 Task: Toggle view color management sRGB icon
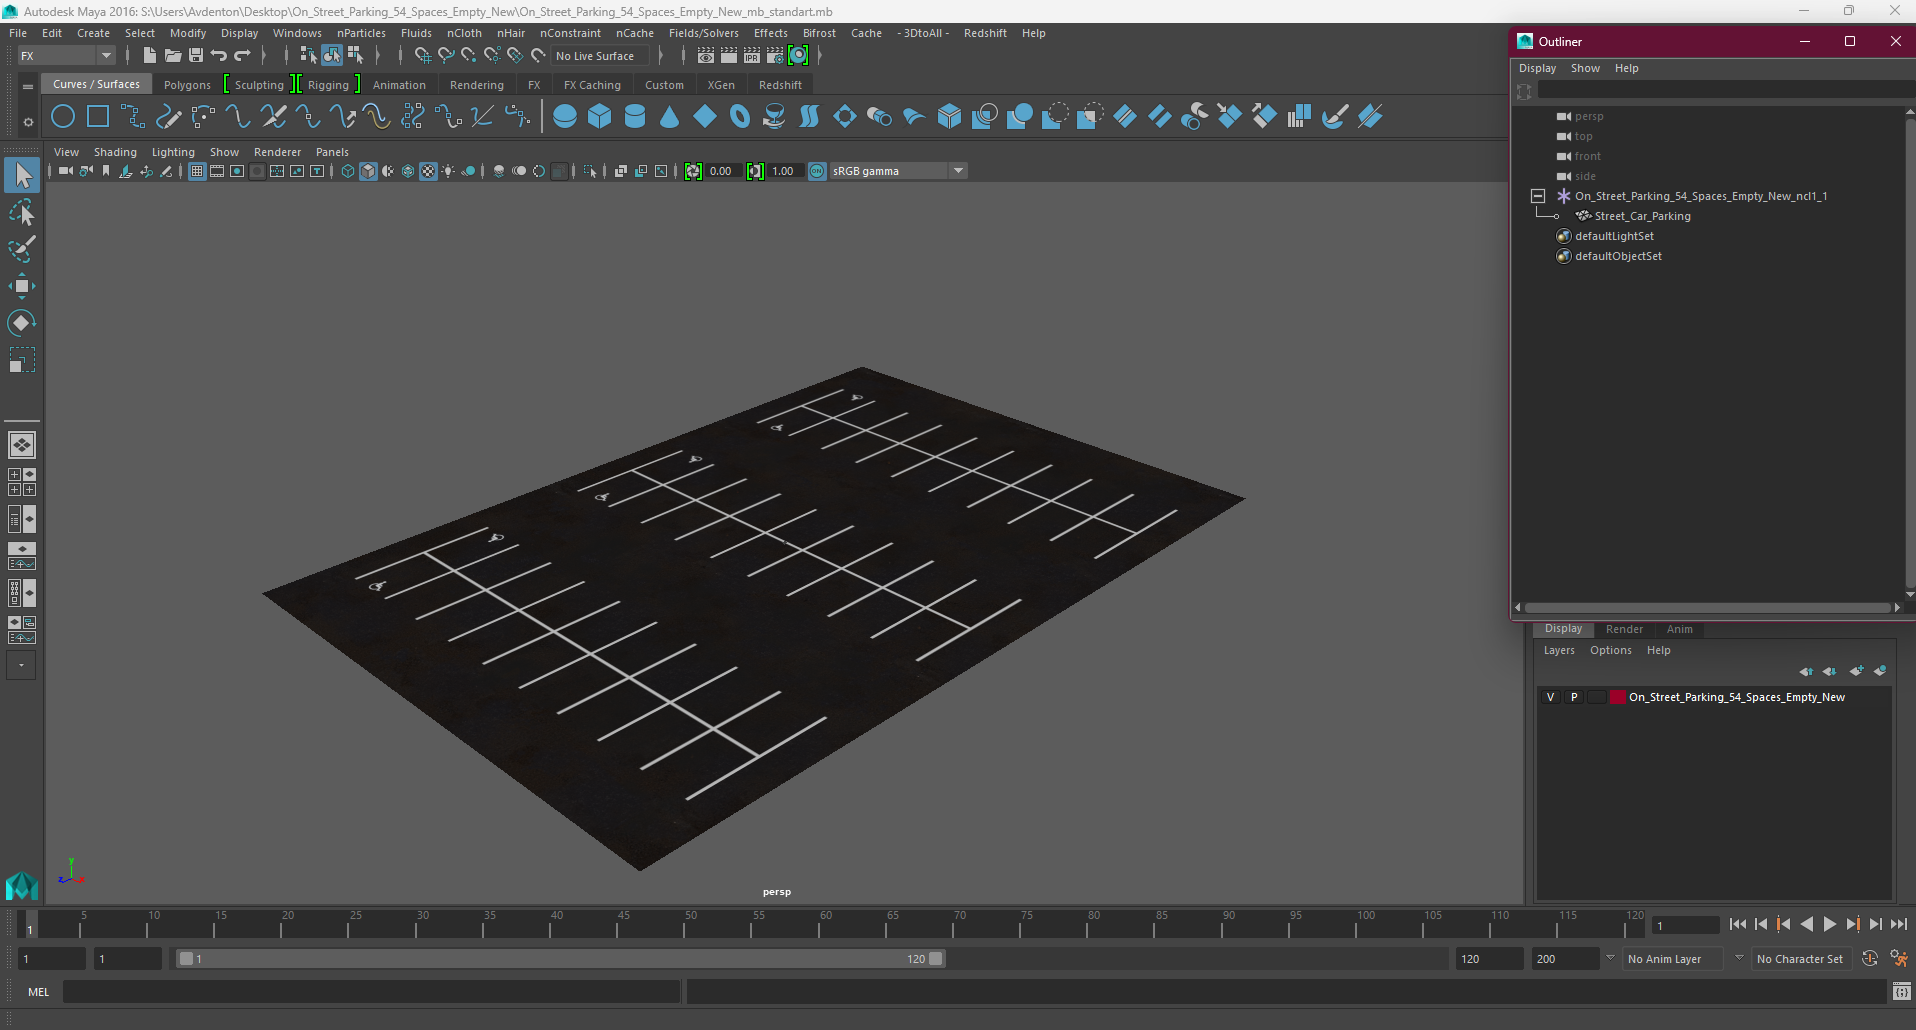(817, 171)
